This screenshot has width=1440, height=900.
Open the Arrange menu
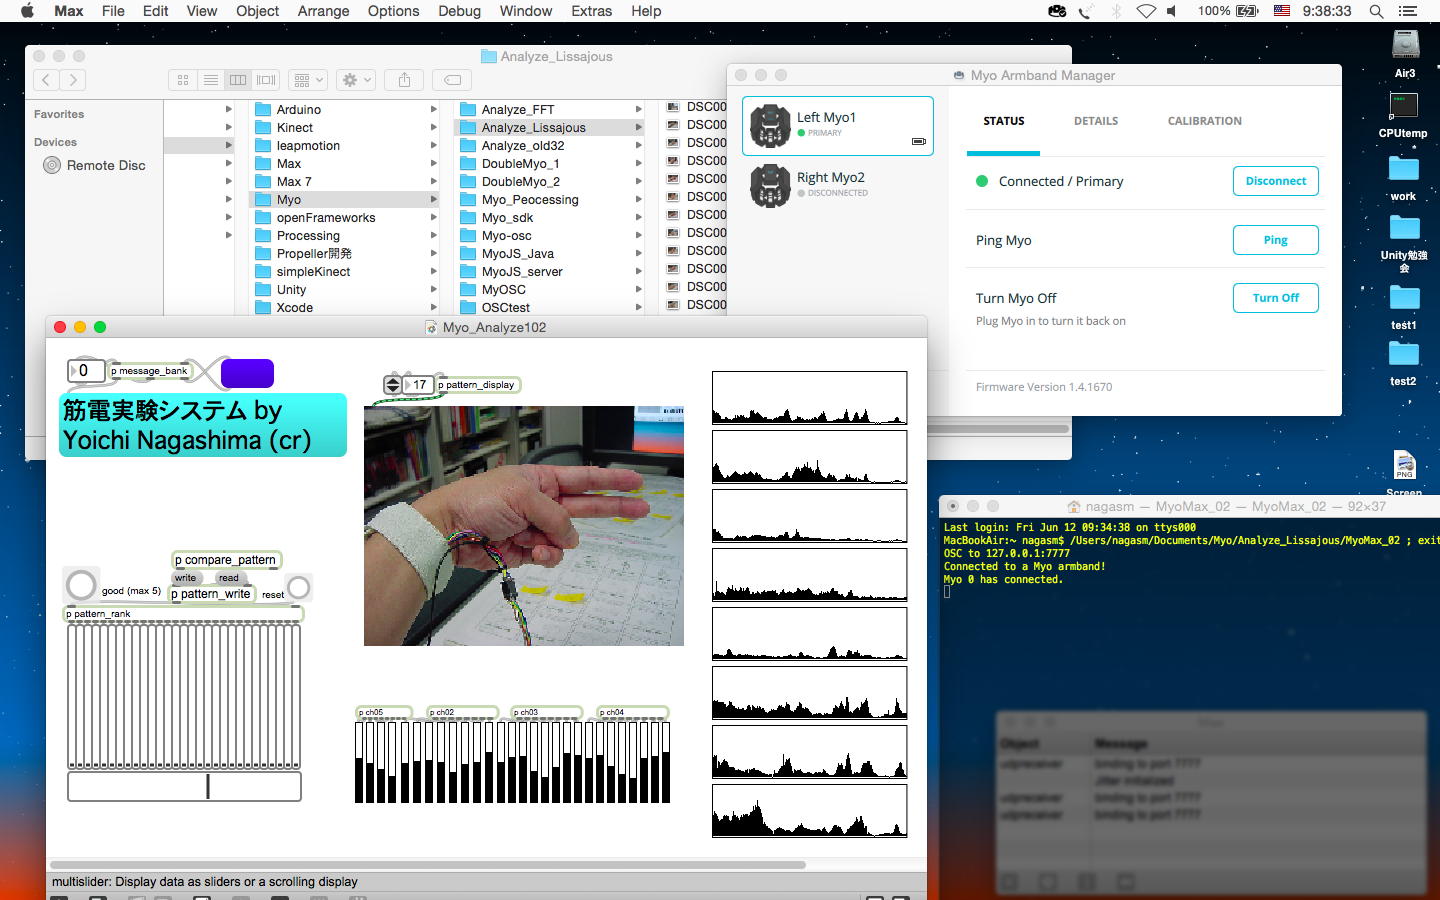pos(323,11)
